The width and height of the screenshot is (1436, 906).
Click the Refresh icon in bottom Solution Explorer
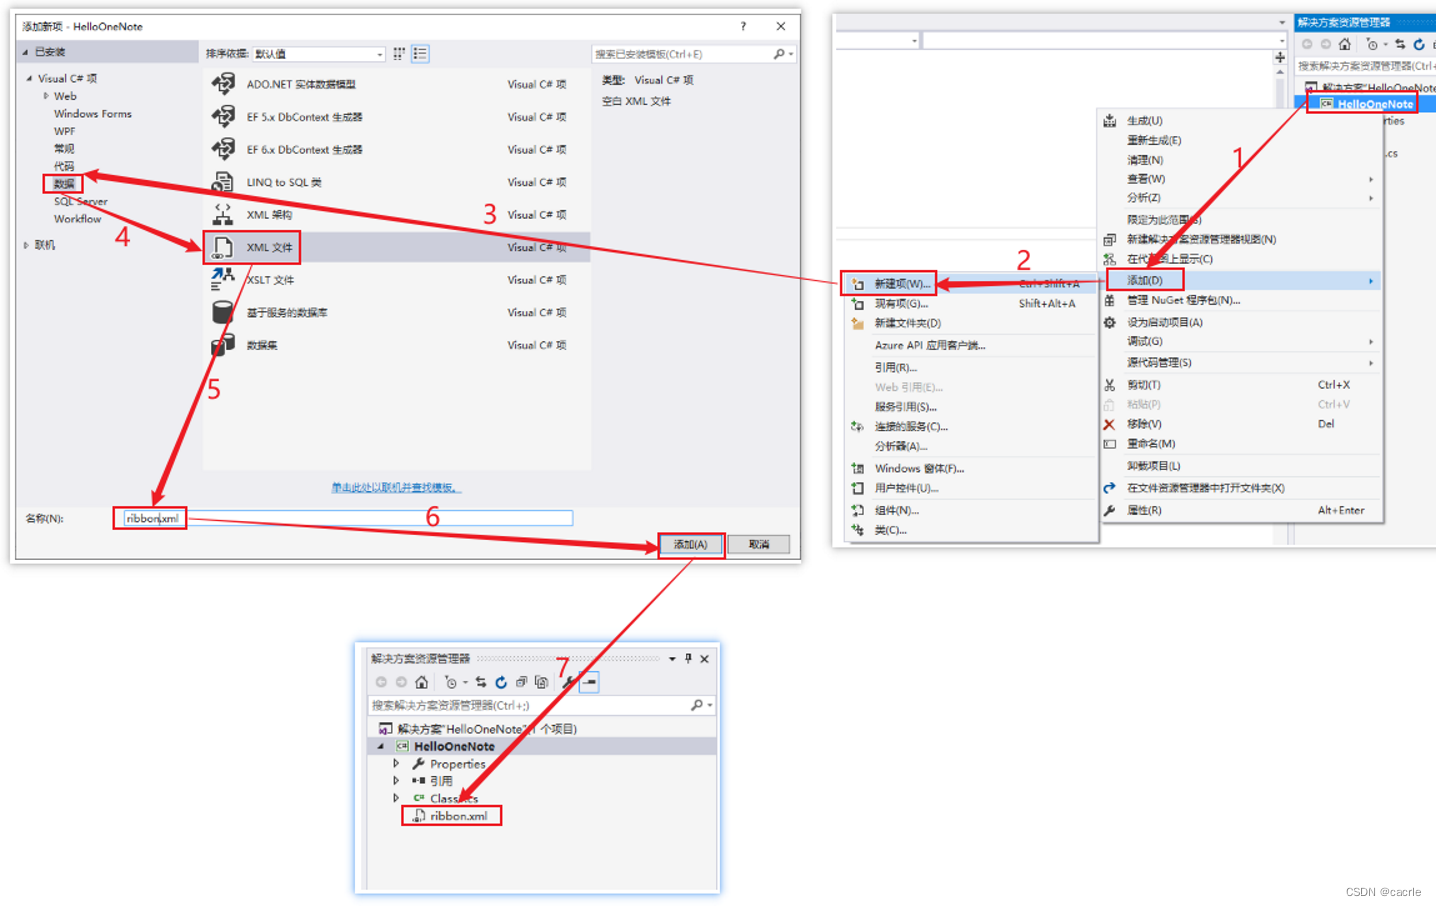(x=501, y=682)
